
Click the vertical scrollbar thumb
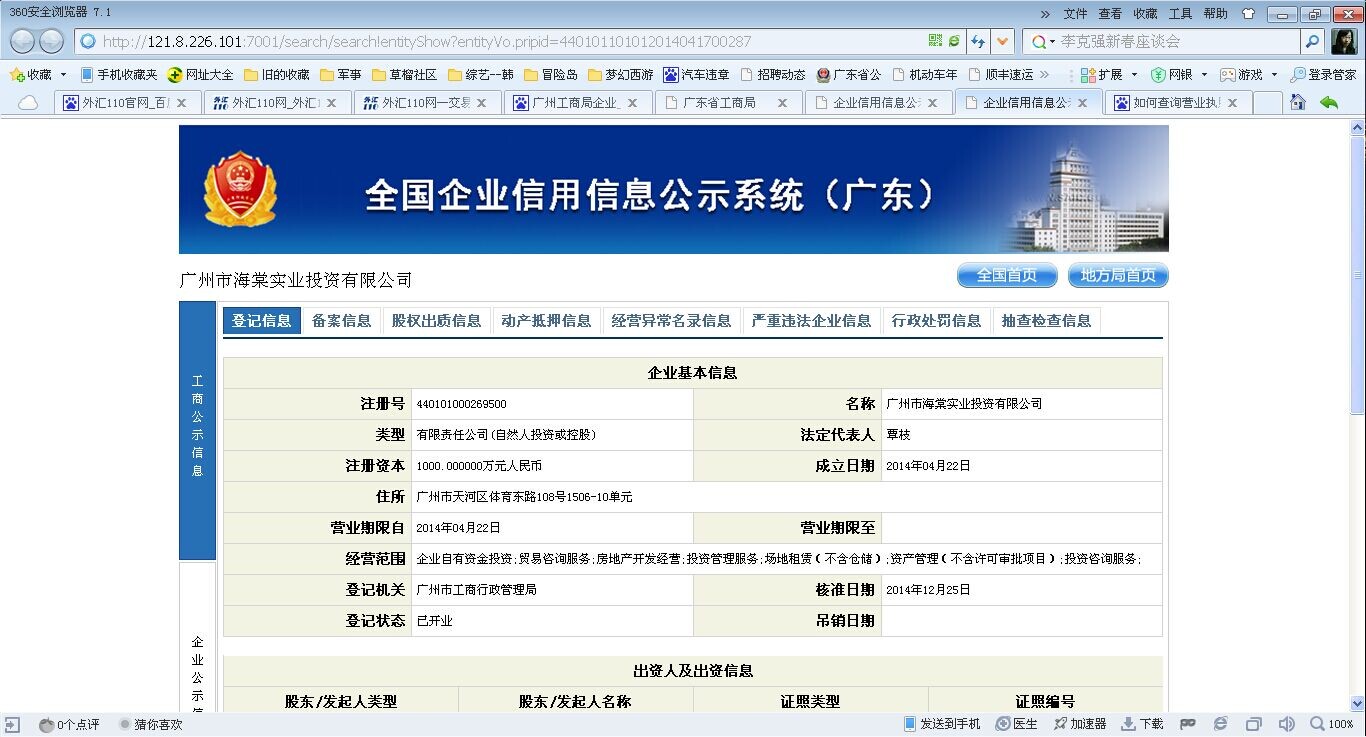tap(1357, 275)
